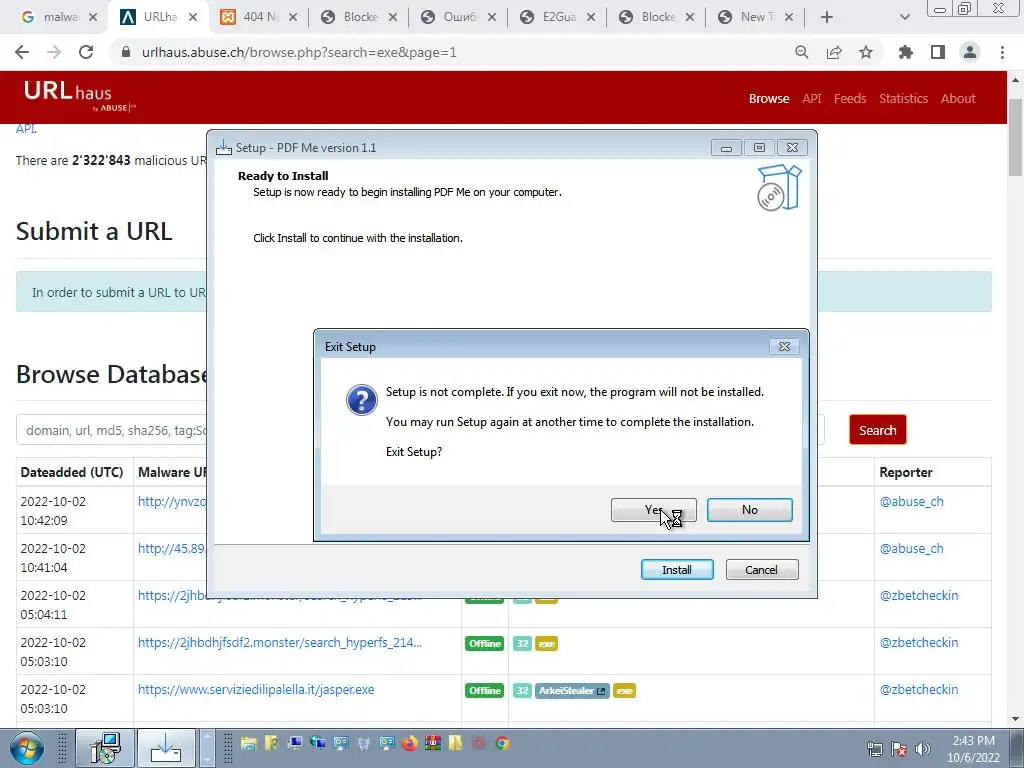The width and height of the screenshot is (1024, 768).
Task: Click the taskbar clock showing 2:43 PM
Action: pos(973,749)
